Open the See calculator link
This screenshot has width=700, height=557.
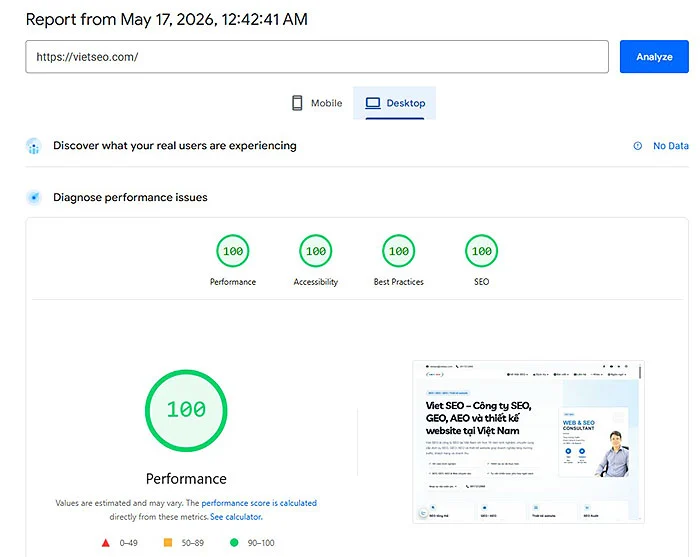pos(236,517)
